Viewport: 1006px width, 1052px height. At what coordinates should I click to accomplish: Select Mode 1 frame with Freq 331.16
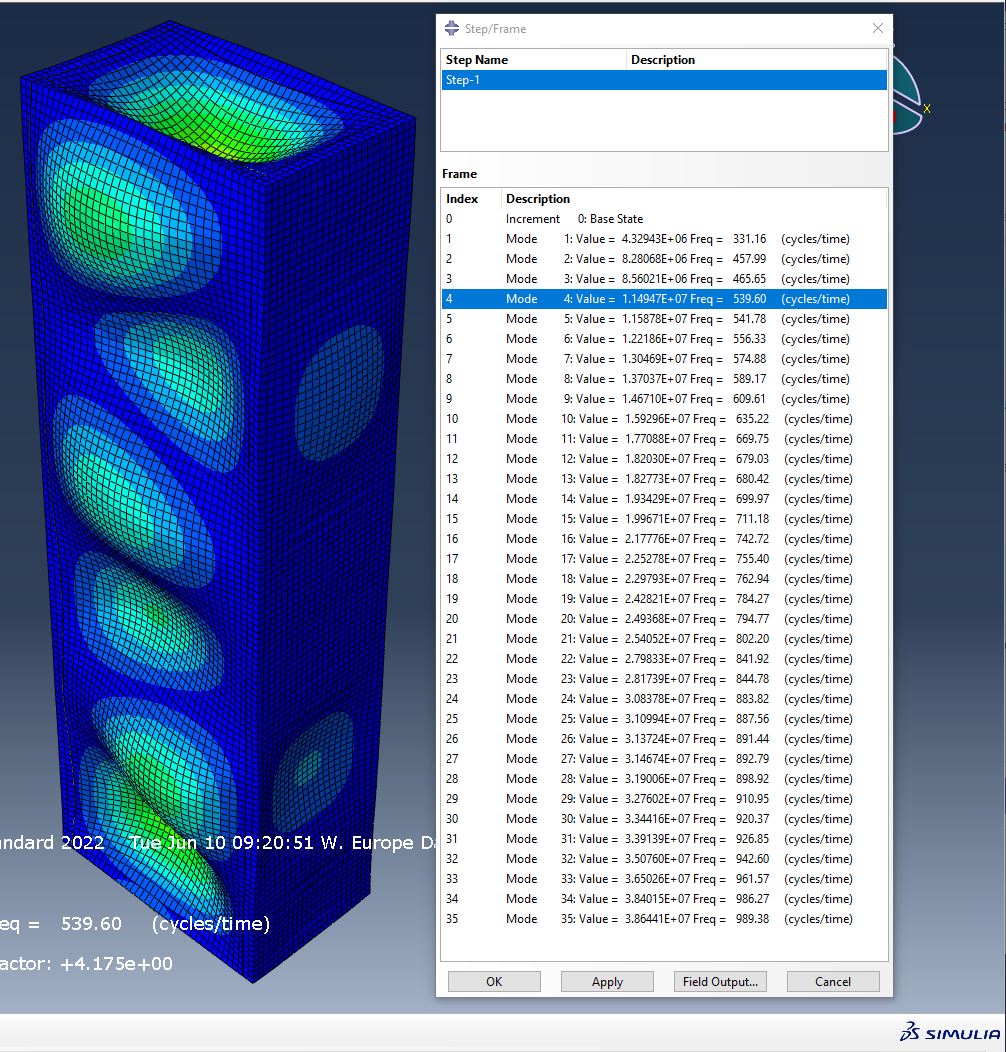tap(664, 239)
